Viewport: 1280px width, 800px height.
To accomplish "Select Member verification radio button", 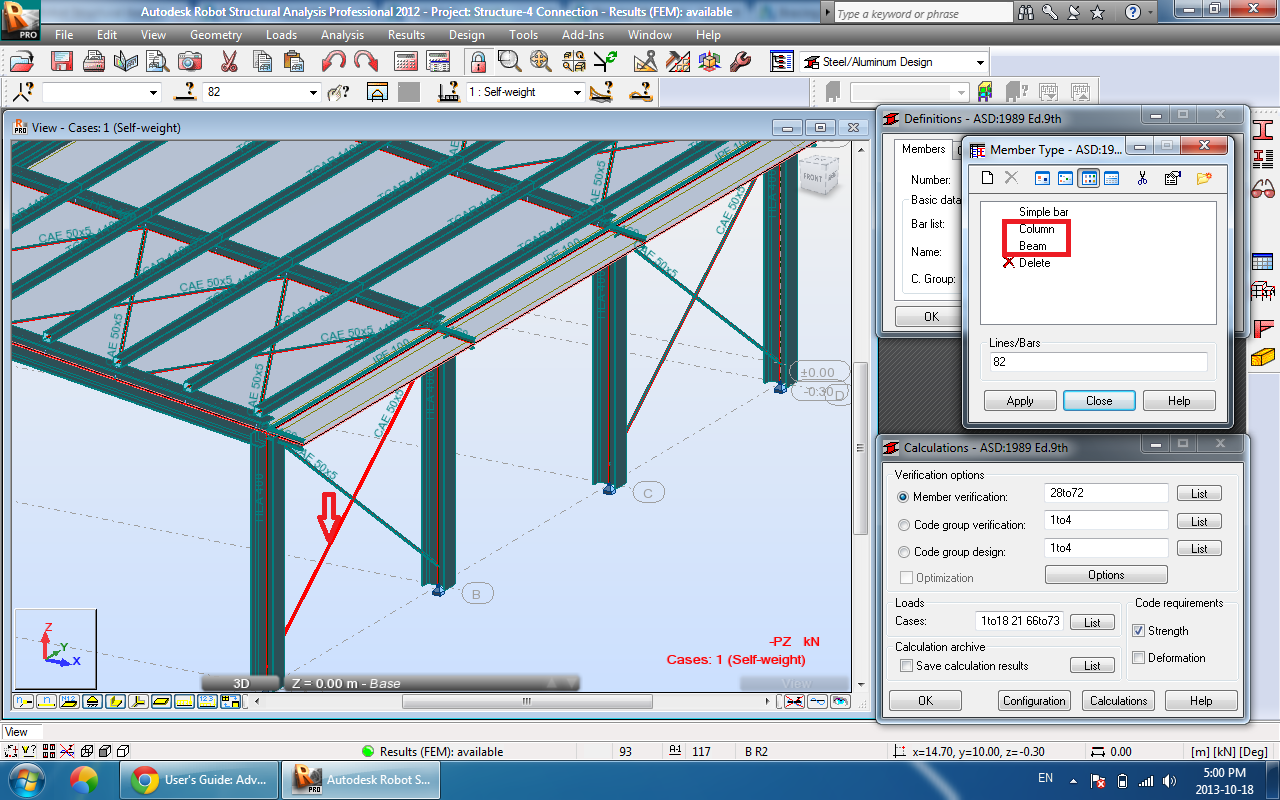I will tap(904, 497).
